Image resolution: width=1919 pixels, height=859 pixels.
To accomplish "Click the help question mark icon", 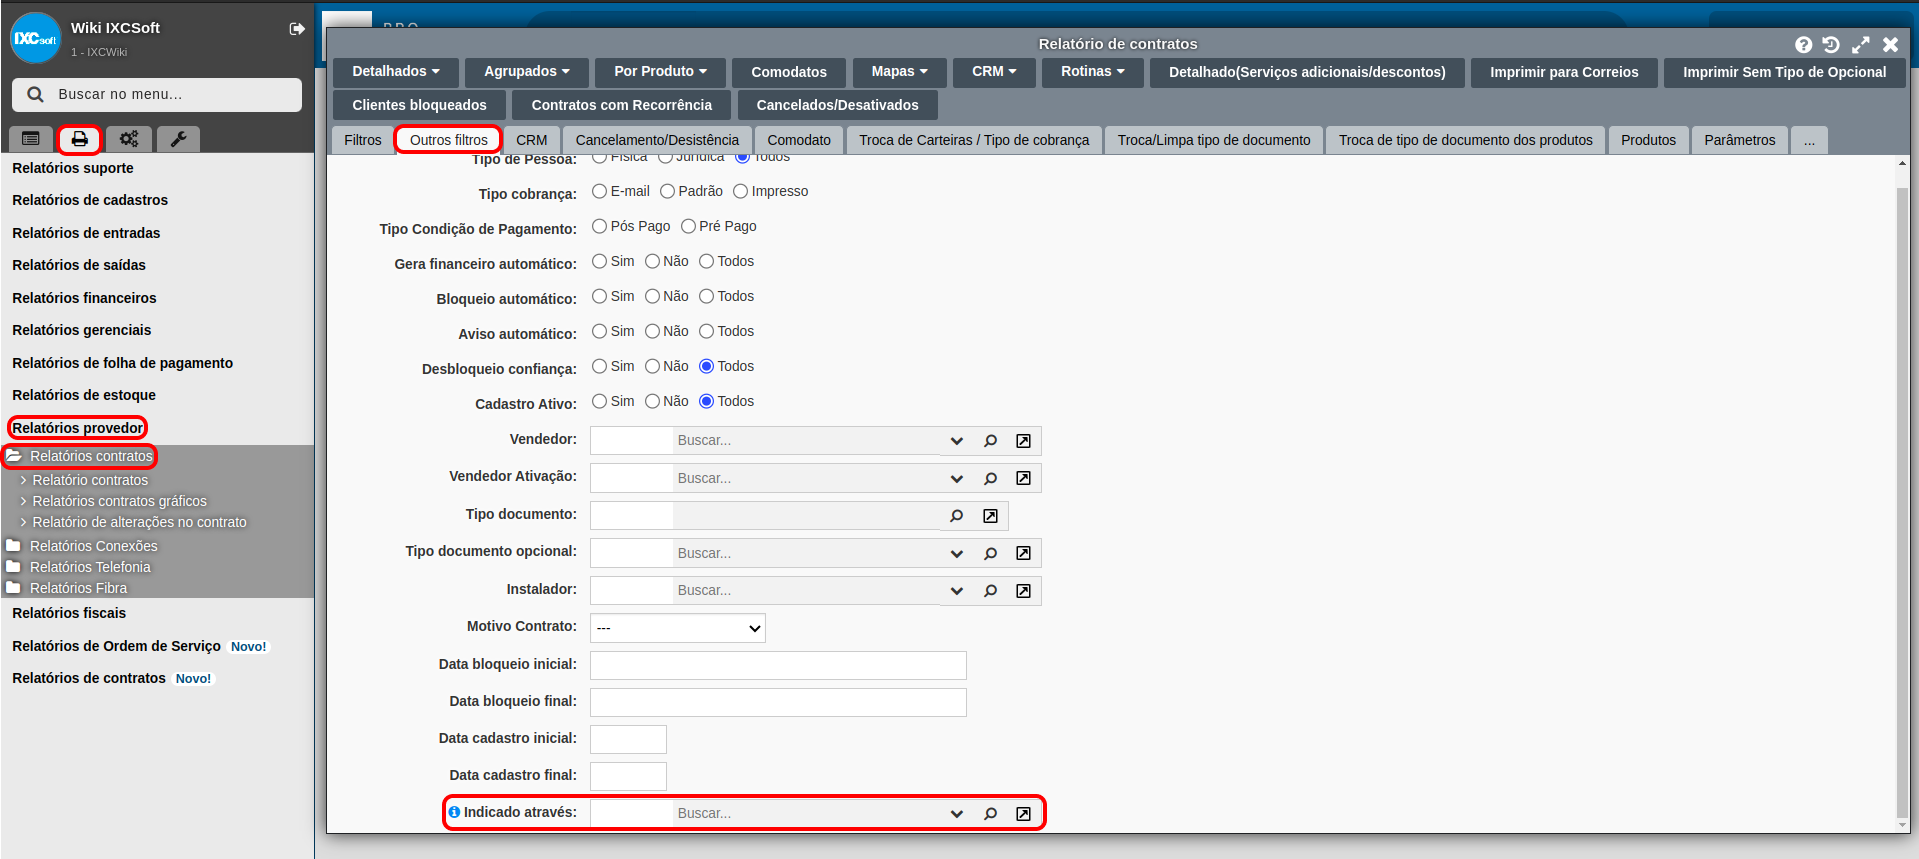I will coord(1803,44).
